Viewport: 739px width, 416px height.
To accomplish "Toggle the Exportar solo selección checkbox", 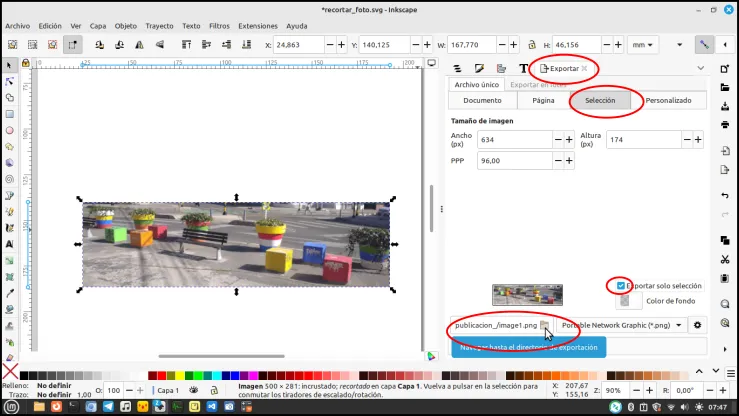I will [x=621, y=285].
